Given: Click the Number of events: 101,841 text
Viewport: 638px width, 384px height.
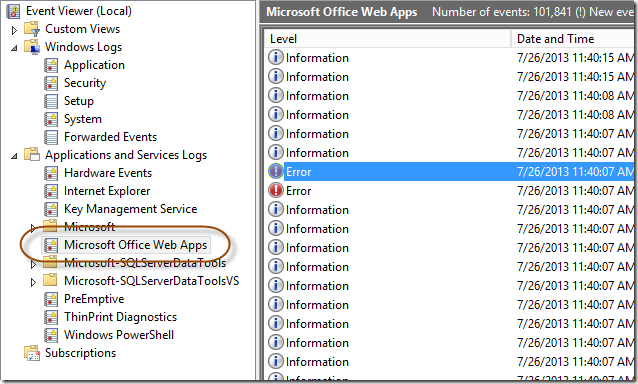Looking at the screenshot, I should tap(501, 12).
